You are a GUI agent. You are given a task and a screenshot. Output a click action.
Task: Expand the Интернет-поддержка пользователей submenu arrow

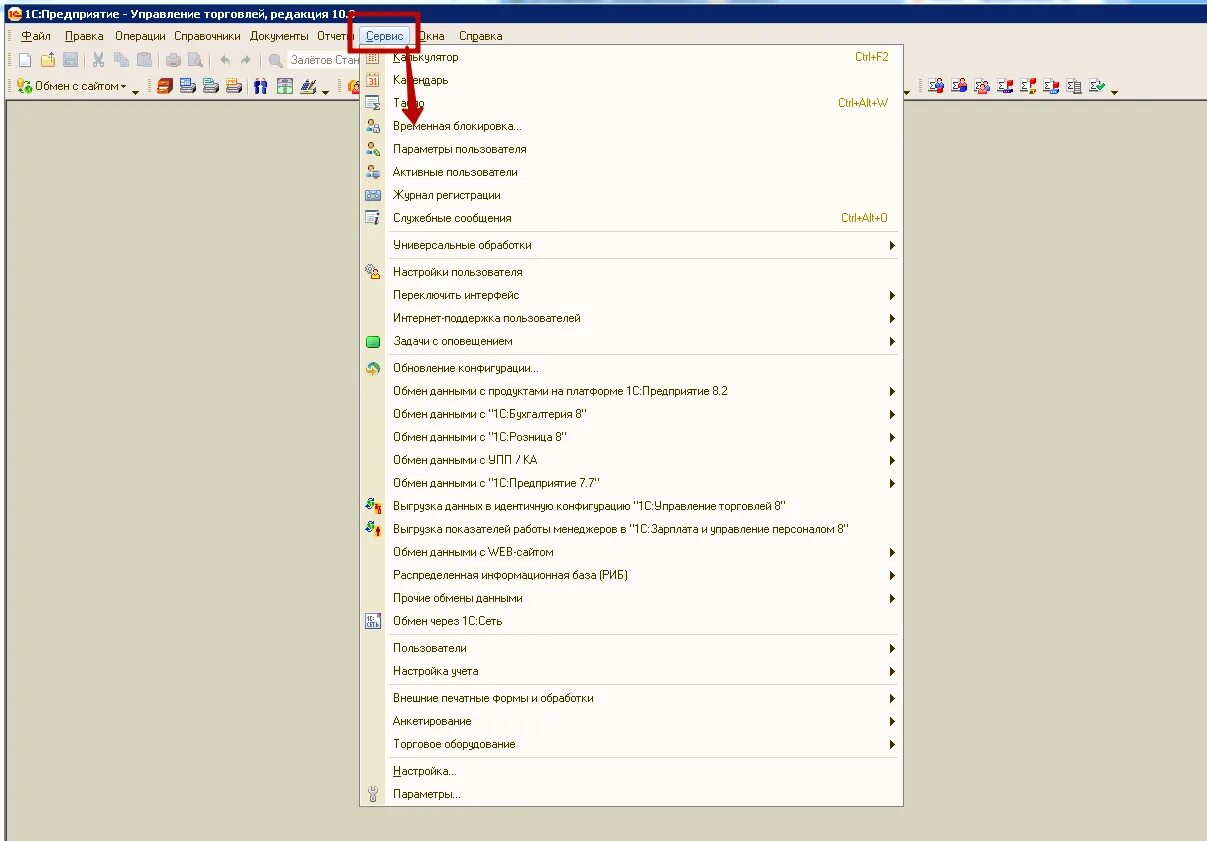(x=891, y=318)
